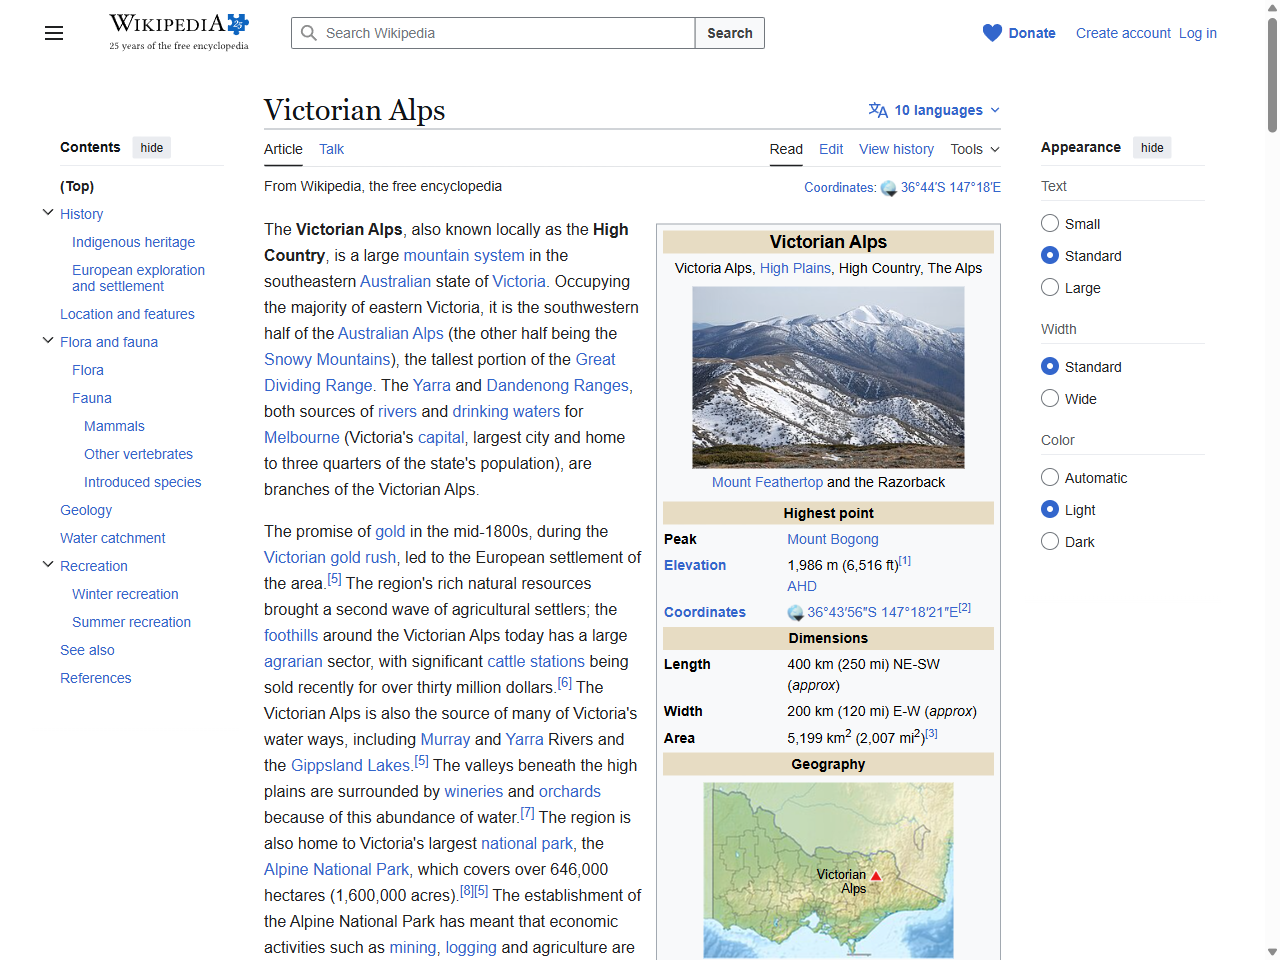The image size is (1280, 960).
Task: Jump to Water catchment section
Action: tap(113, 538)
